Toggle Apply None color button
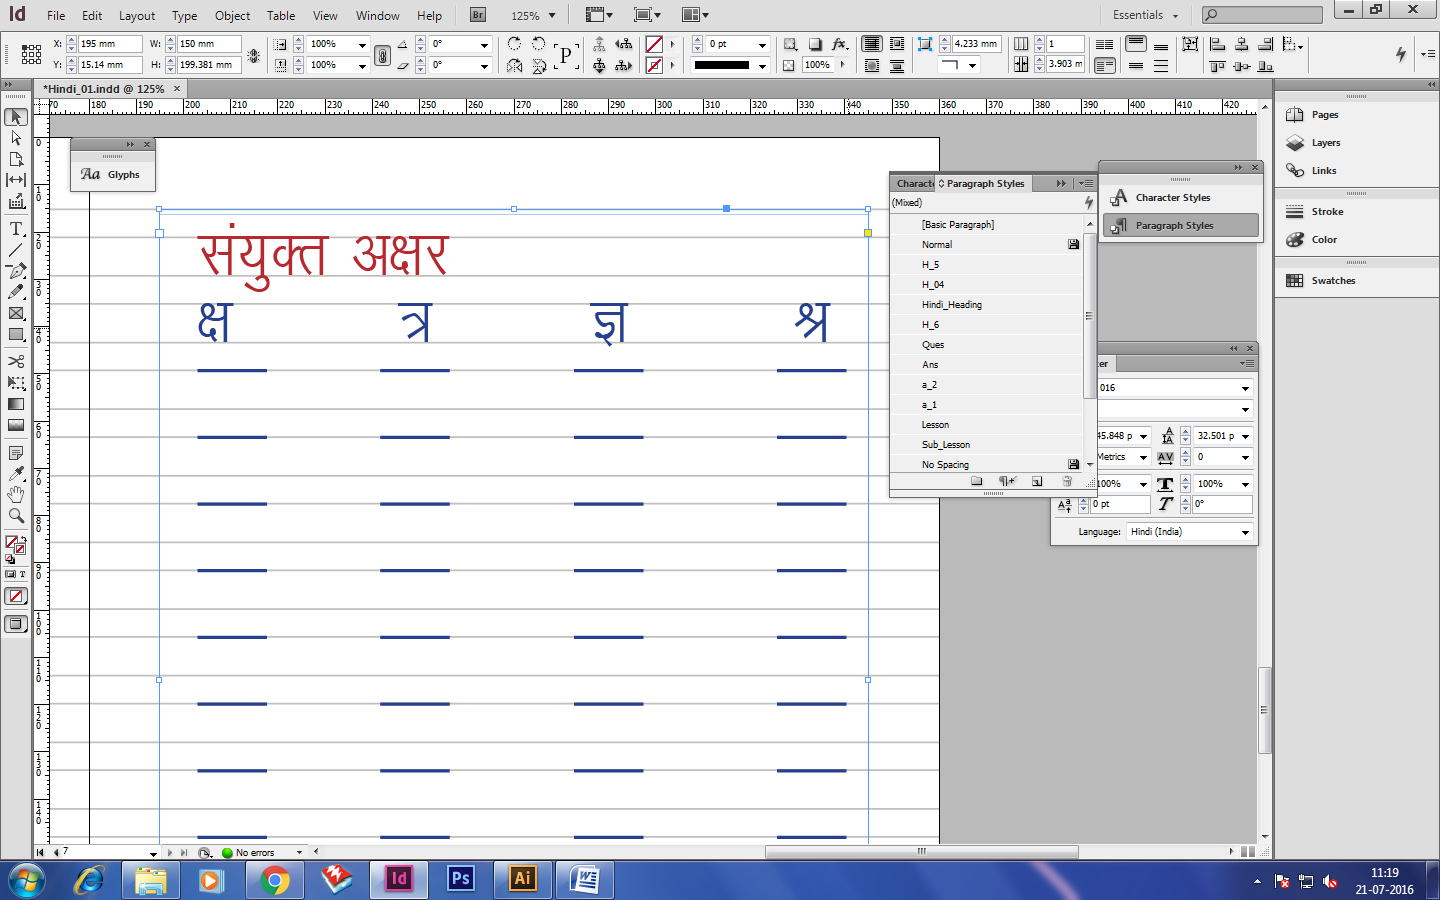Viewport: 1440px width, 900px height. (16, 596)
